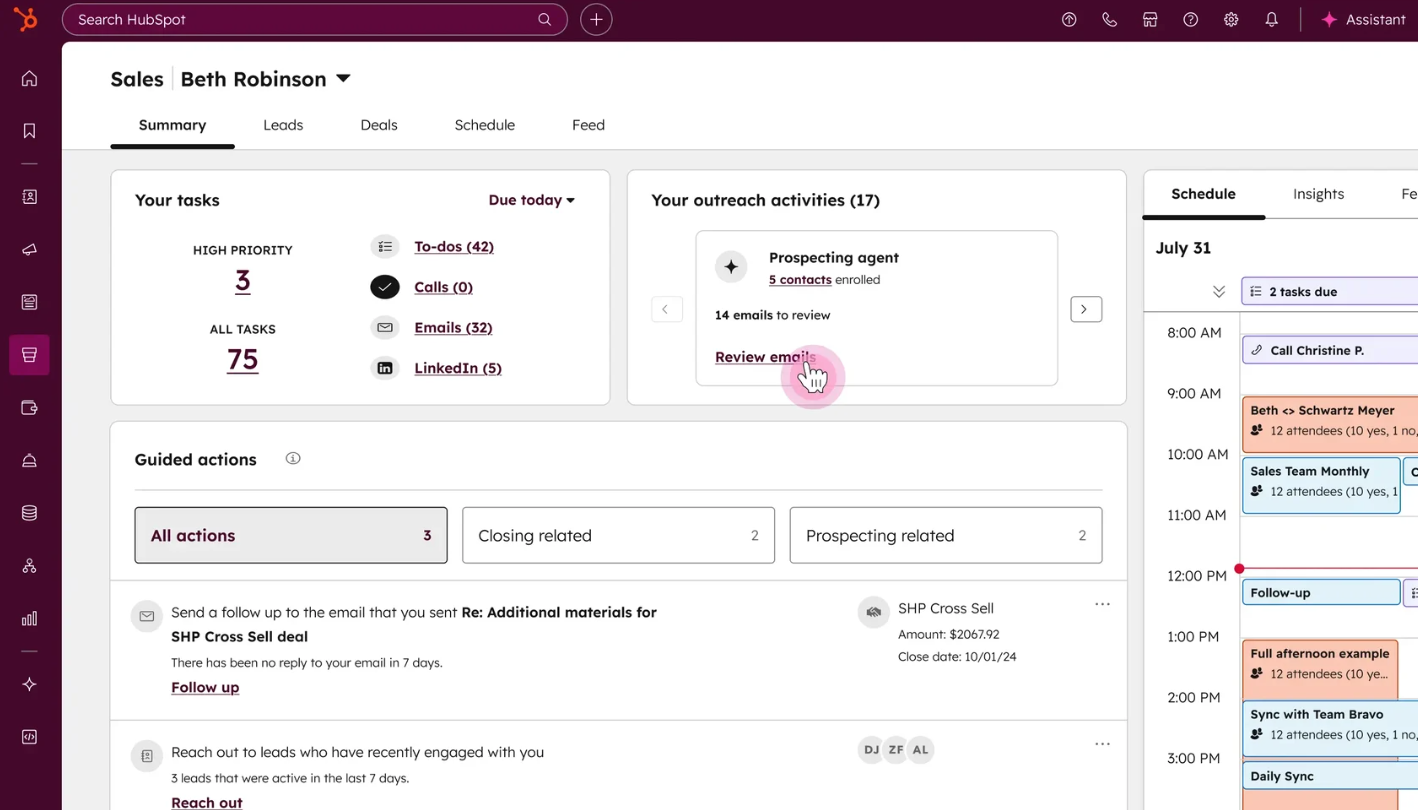This screenshot has width=1418, height=810.
Task: Open the Reporting bar chart icon
Action: [x=29, y=619]
